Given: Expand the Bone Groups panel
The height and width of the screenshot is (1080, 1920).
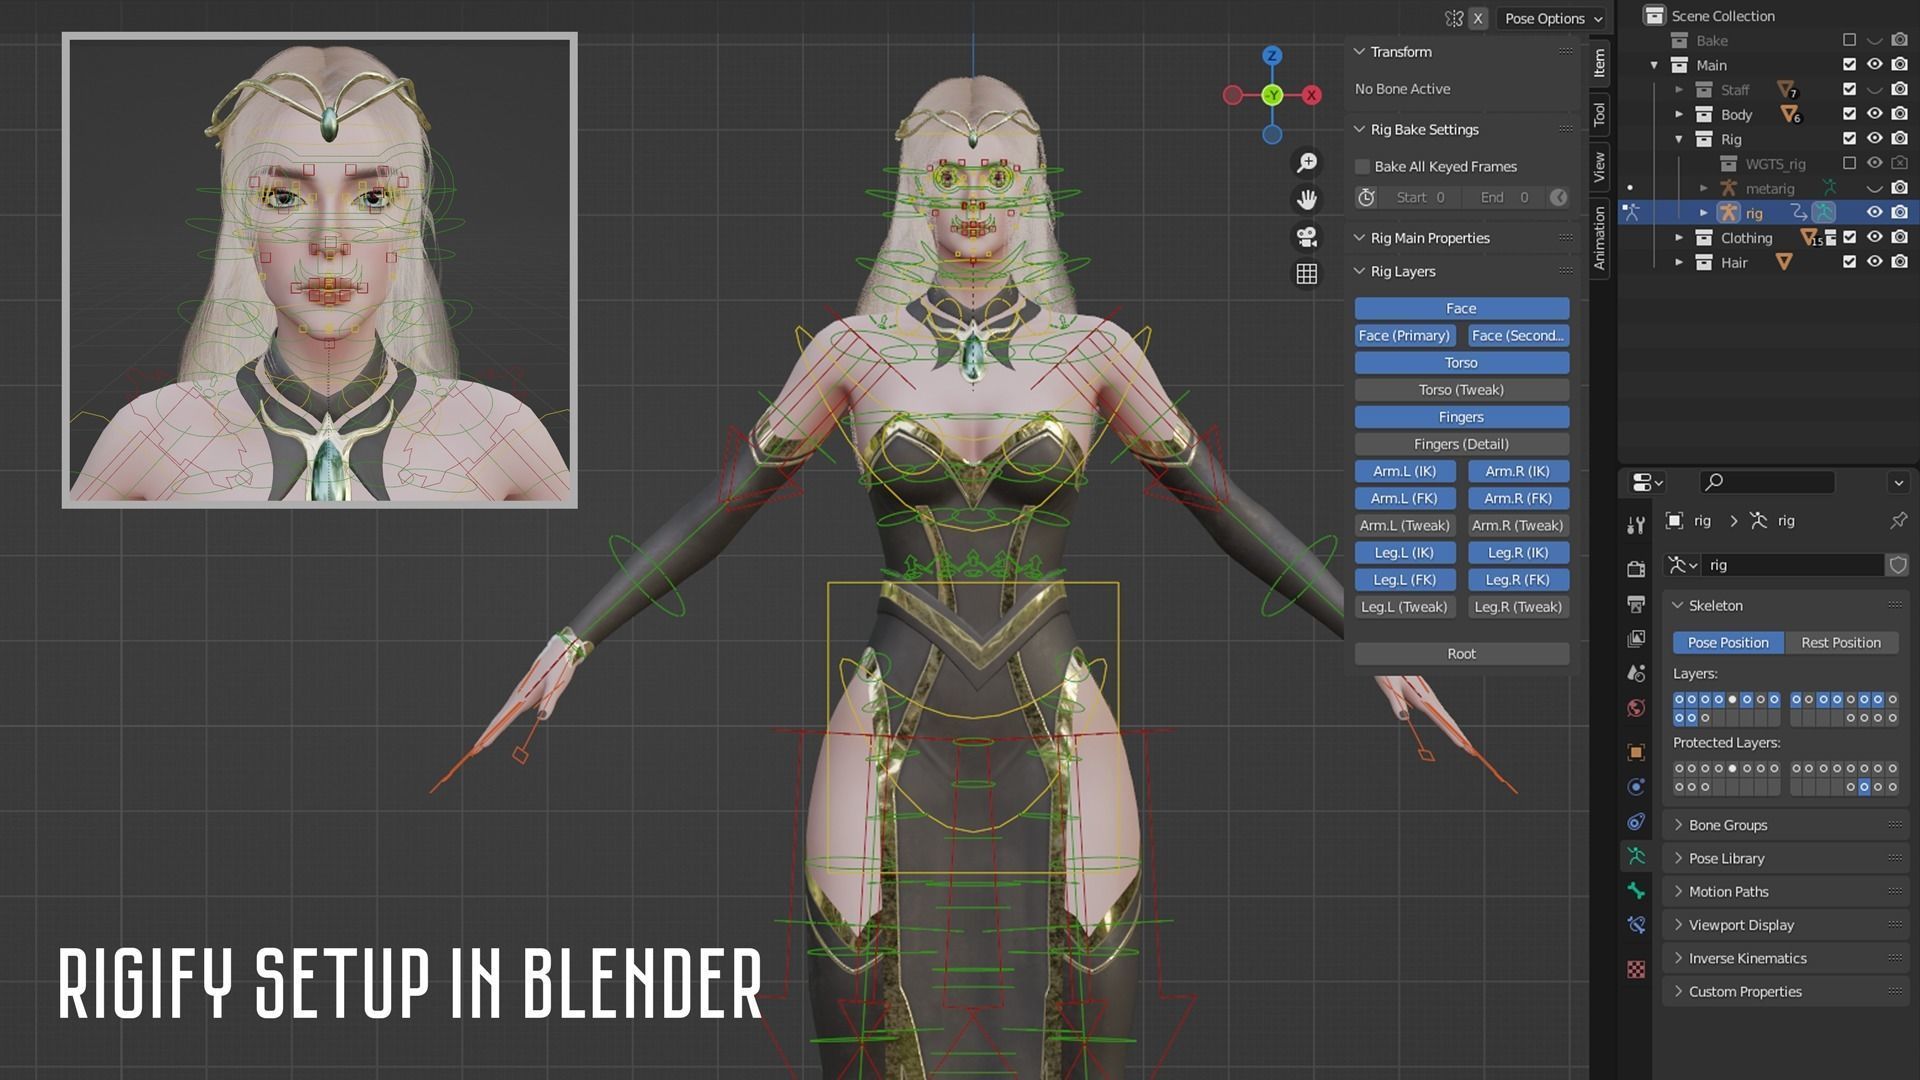Looking at the screenshot, I should pyautogui.click(x=1679, y=825).
